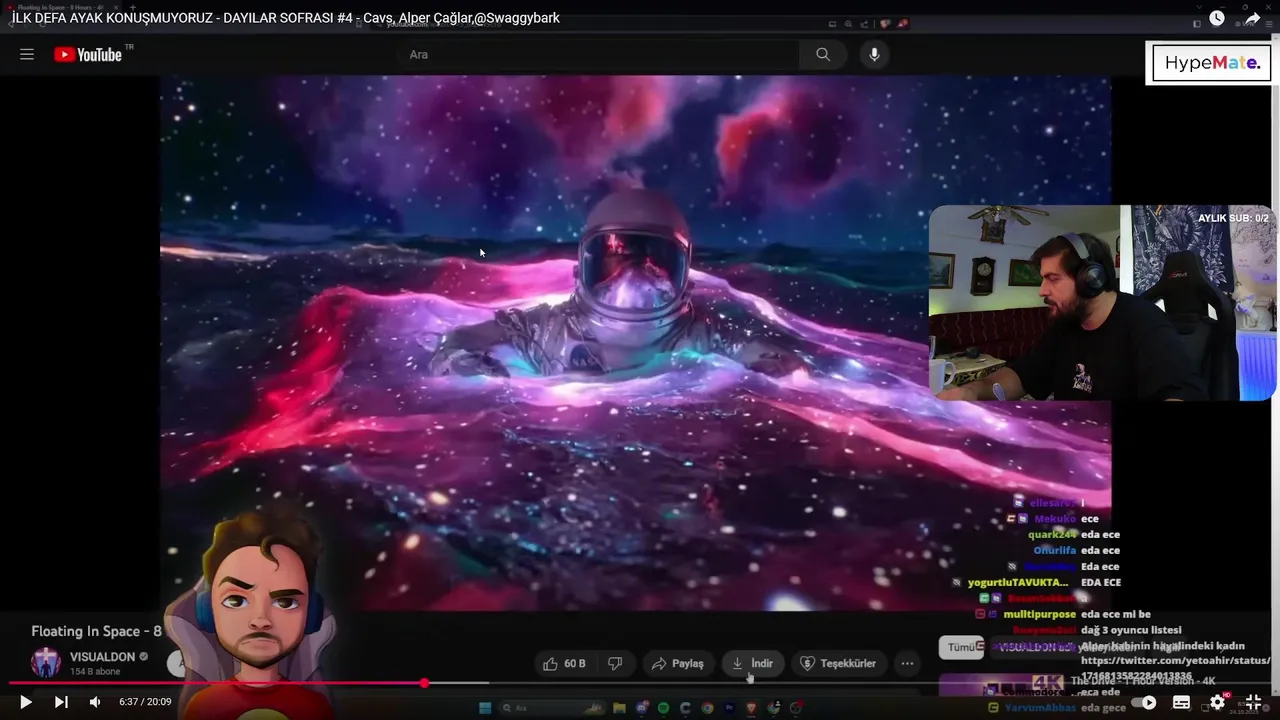Click chat username 'Onurlifa'
The width and height of the screenshot is (1280, 720).
point(1055,550)
